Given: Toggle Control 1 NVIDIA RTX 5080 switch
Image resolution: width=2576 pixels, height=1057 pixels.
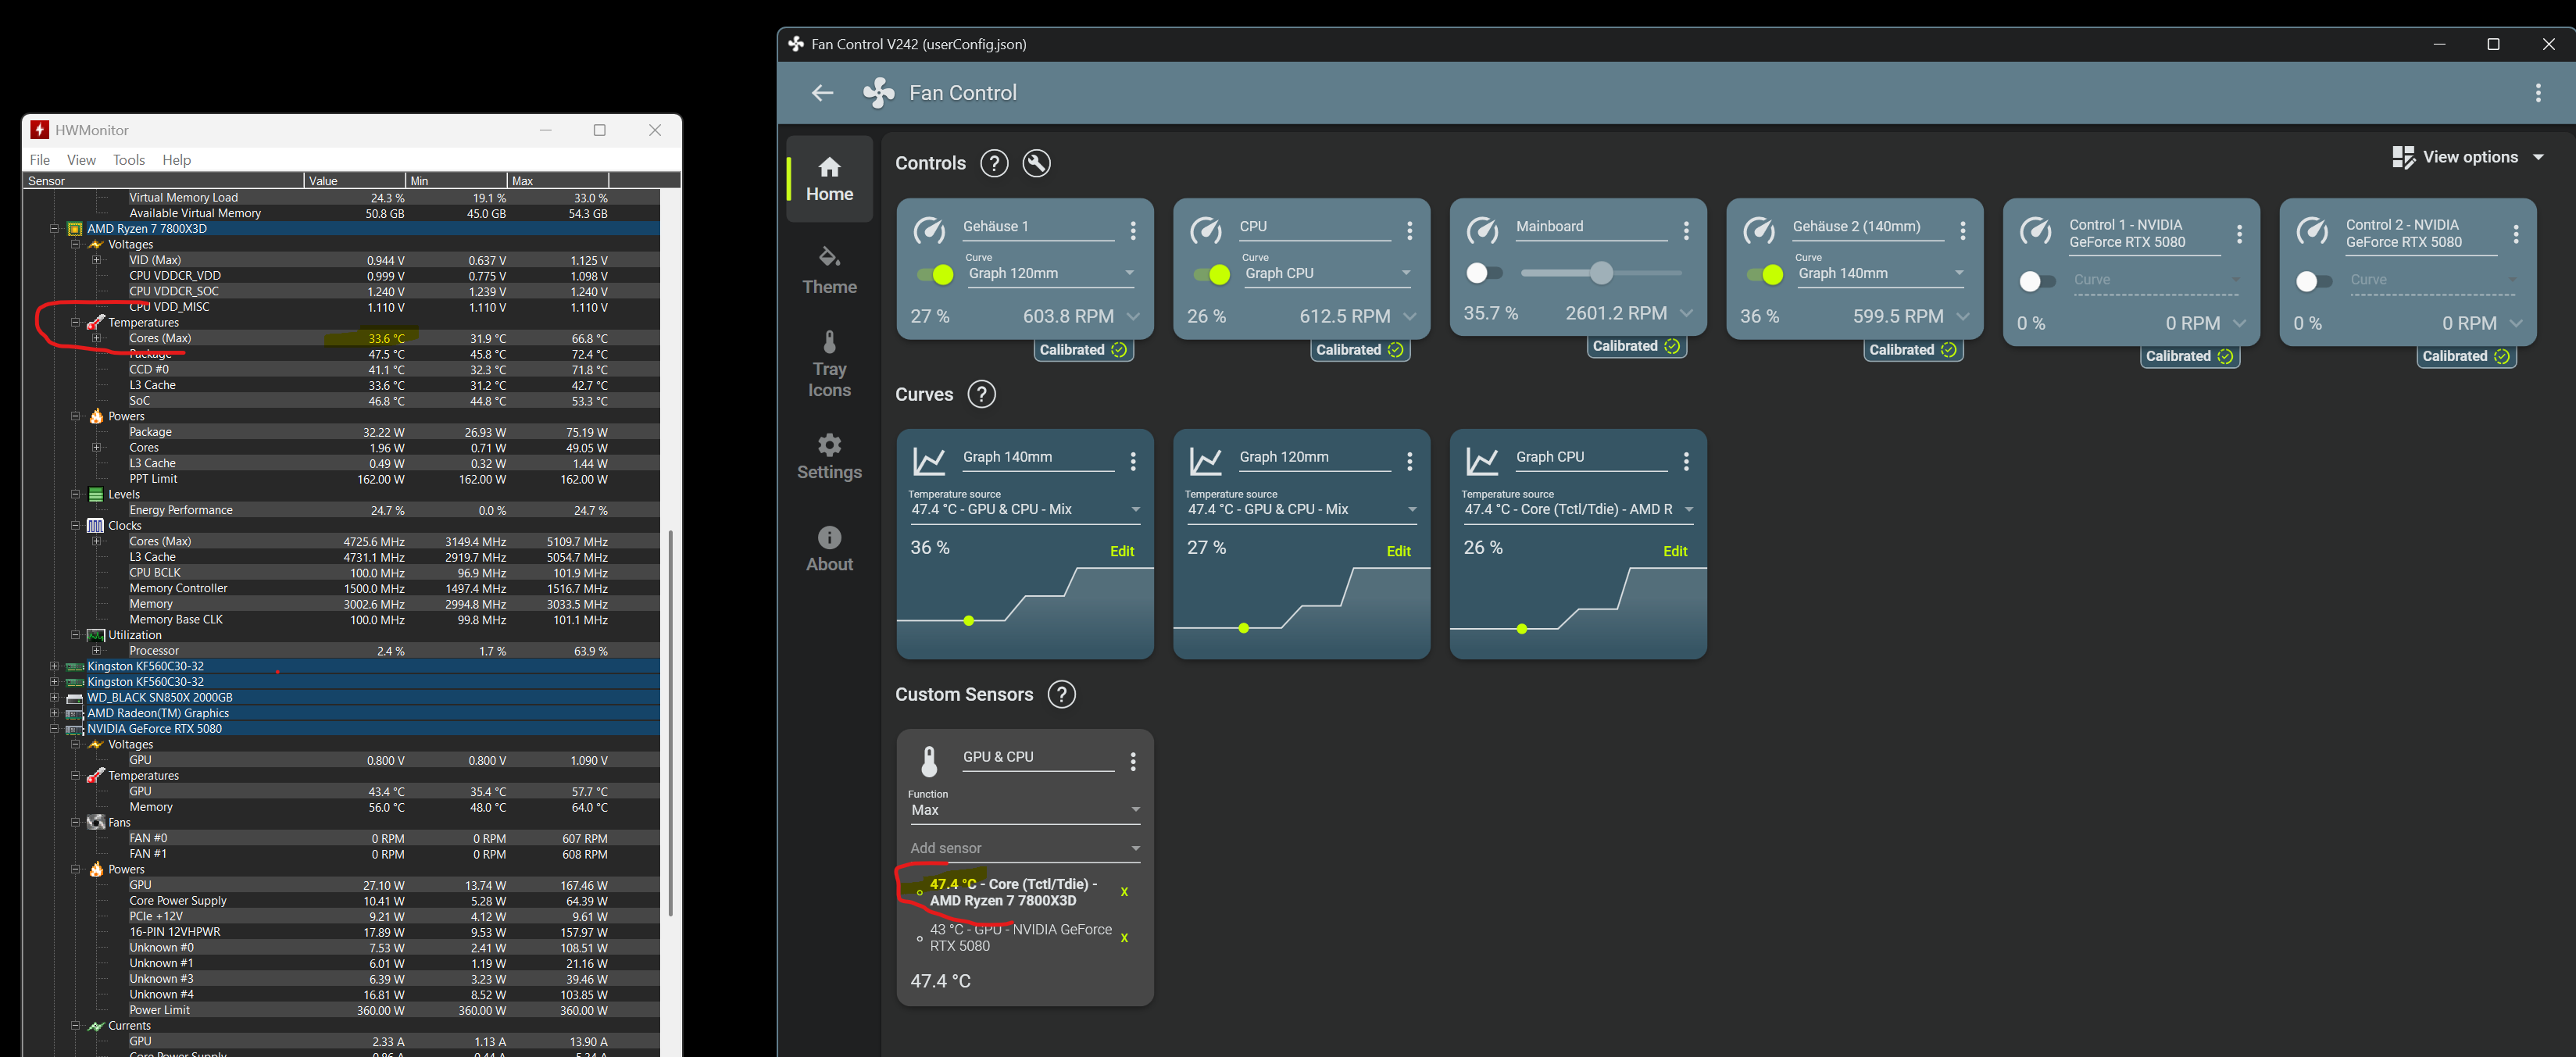Looking at the screenshot, I should pyautogui.click(x=2036, y=282).
